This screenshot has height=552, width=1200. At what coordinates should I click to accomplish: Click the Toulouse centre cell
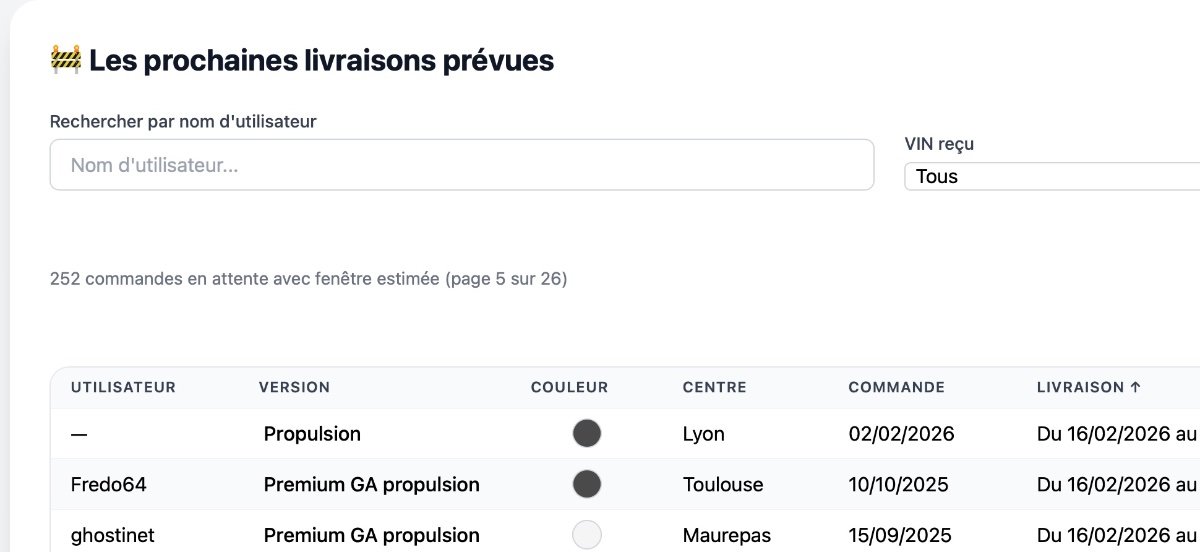click(x=723, y=485)
